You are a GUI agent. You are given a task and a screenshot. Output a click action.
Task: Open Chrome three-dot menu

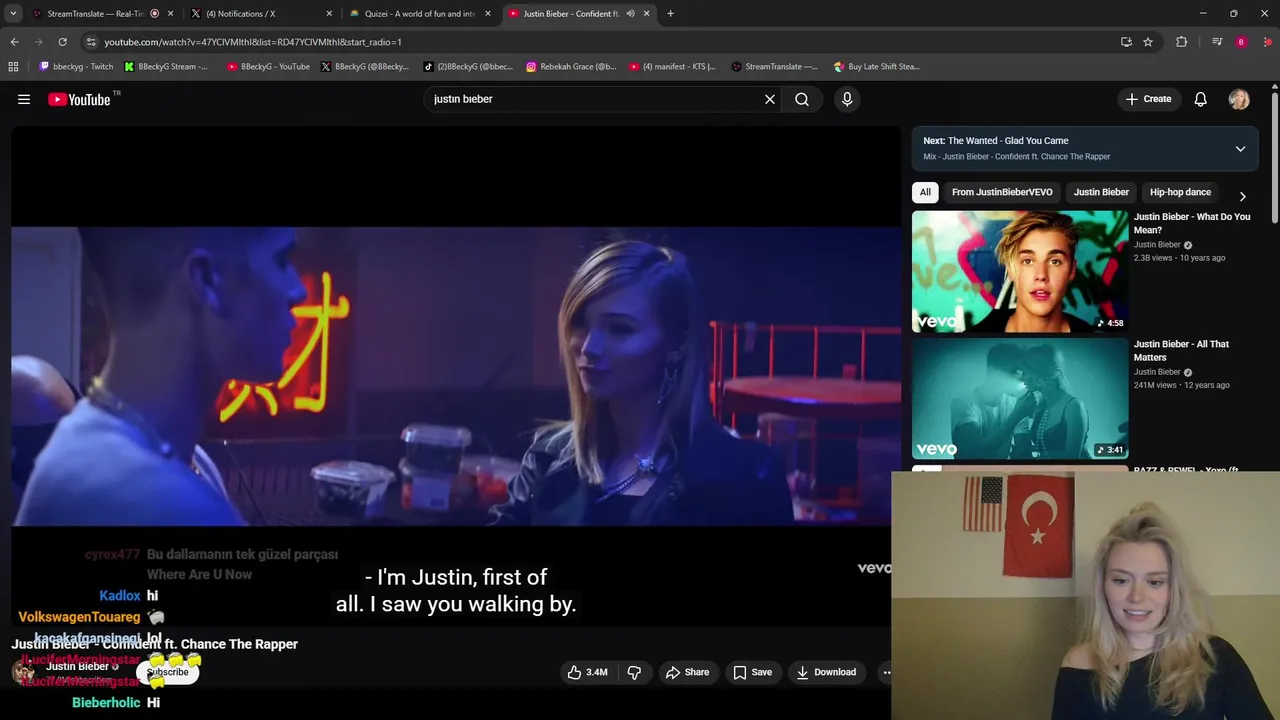pyautogui.click(x=1268, y=42)
